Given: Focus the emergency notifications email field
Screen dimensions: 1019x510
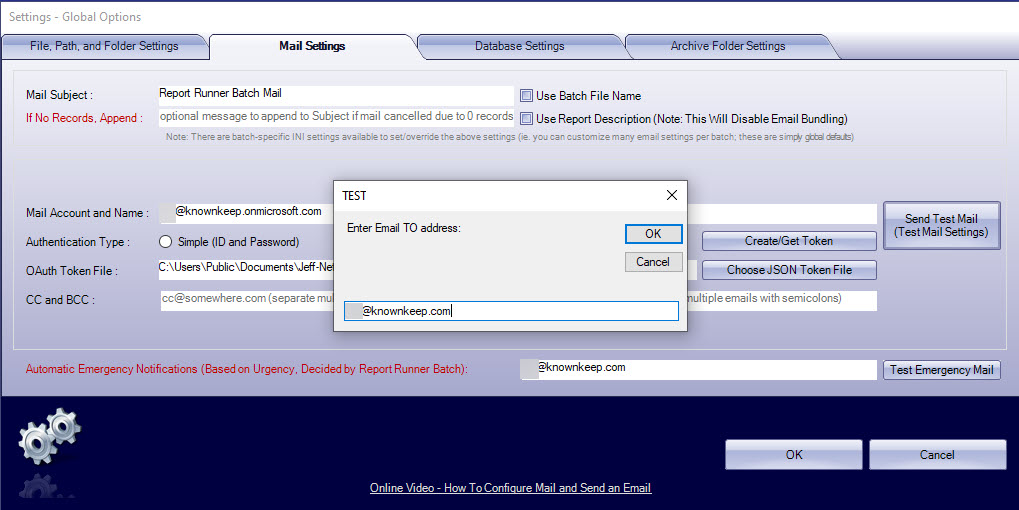Looking at the screenshot, I should pyautogui.click(x=698, y=369).
